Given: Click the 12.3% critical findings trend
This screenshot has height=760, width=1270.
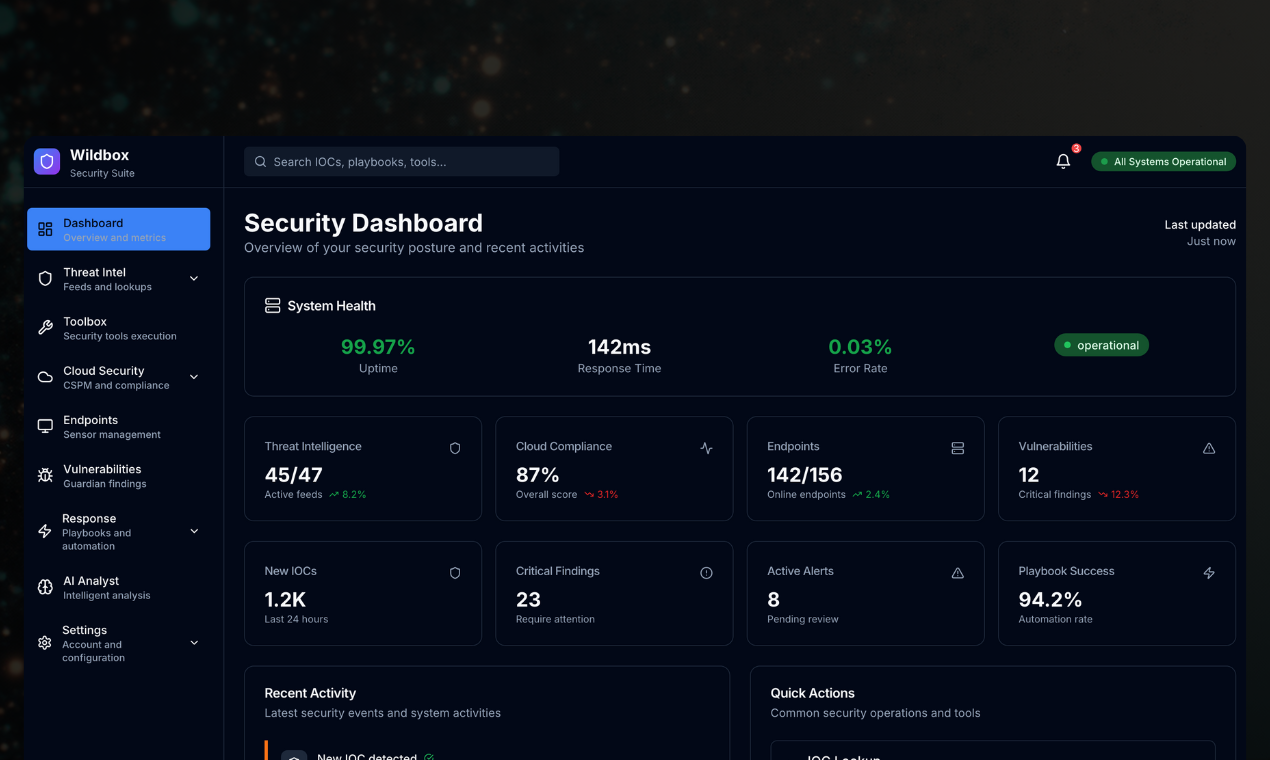Looking at the screenshot, I should pyautogui.click(x=1118, y=495).
